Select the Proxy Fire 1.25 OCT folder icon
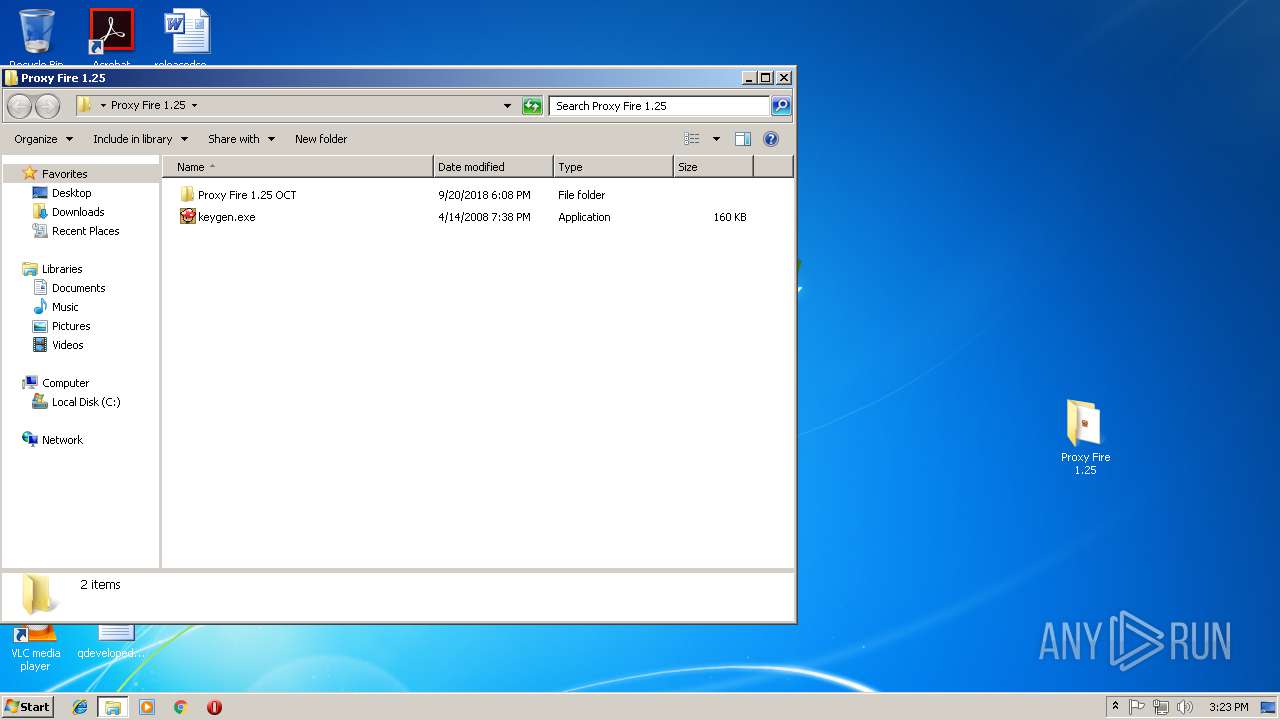1280x720 pixels. click(187, 194)
